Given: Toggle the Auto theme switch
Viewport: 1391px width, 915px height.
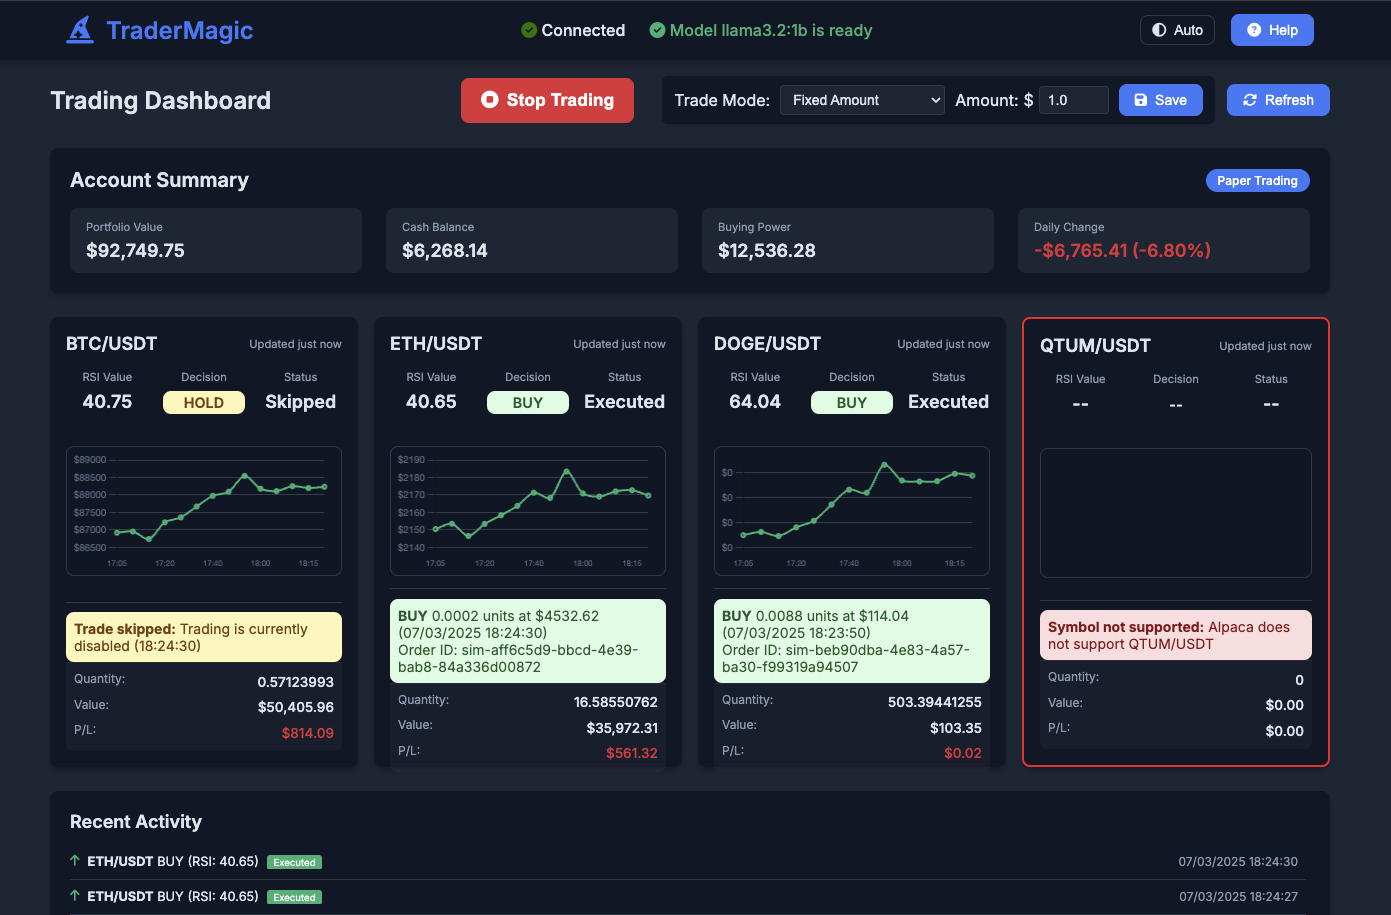Looking at the screenshot, I should (x=1177, y=30).
